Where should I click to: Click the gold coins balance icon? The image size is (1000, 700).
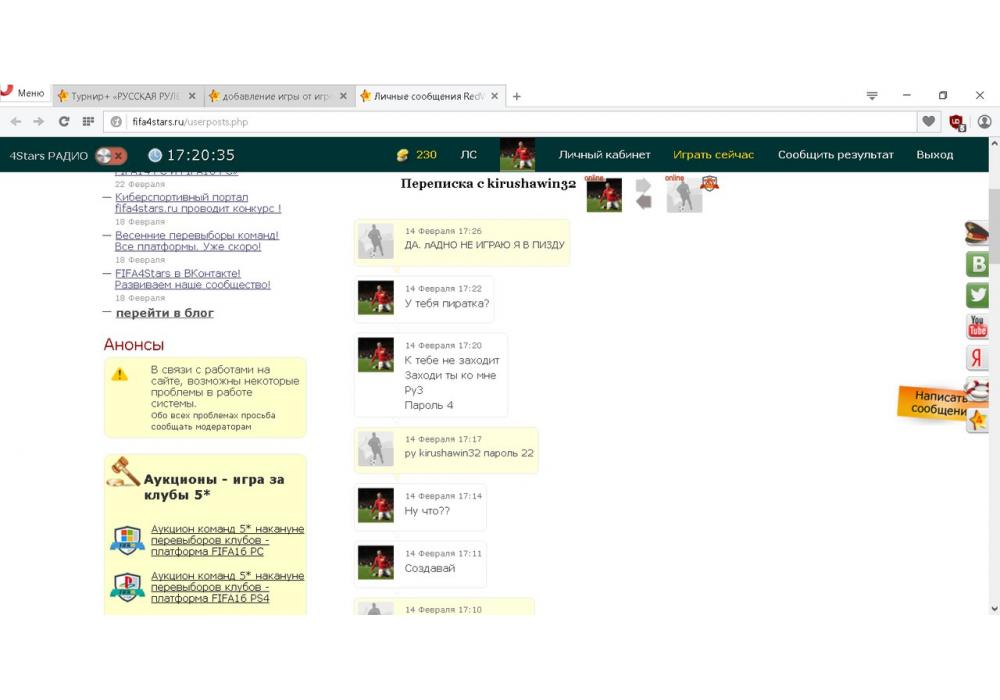pyautogui.click(x=403, y=155)
